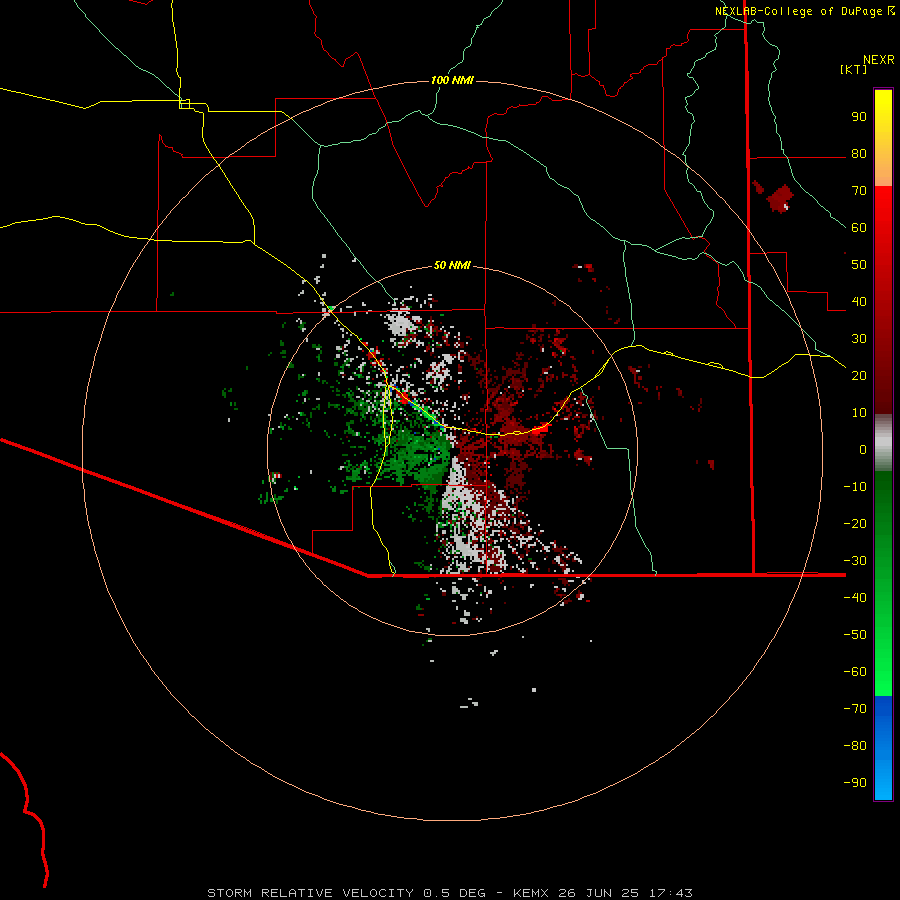Pick the gray zero-velocity color bar segment

pos(883,443)
